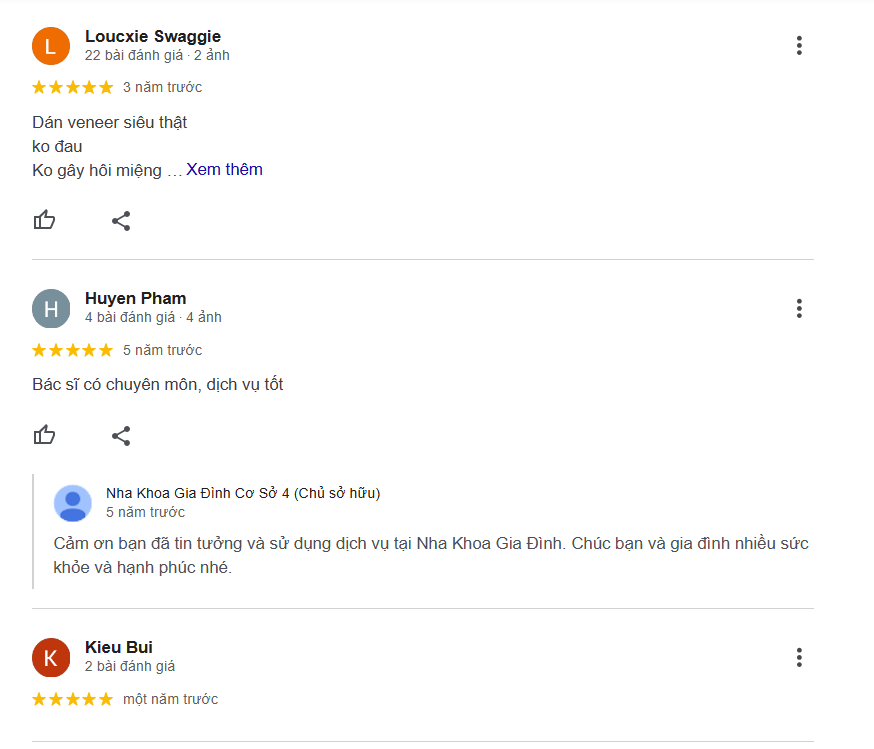Click Kieu Bui's red avatar
Image resolution: width=874 pixels, height=749 pixels.
coord(51,657)
